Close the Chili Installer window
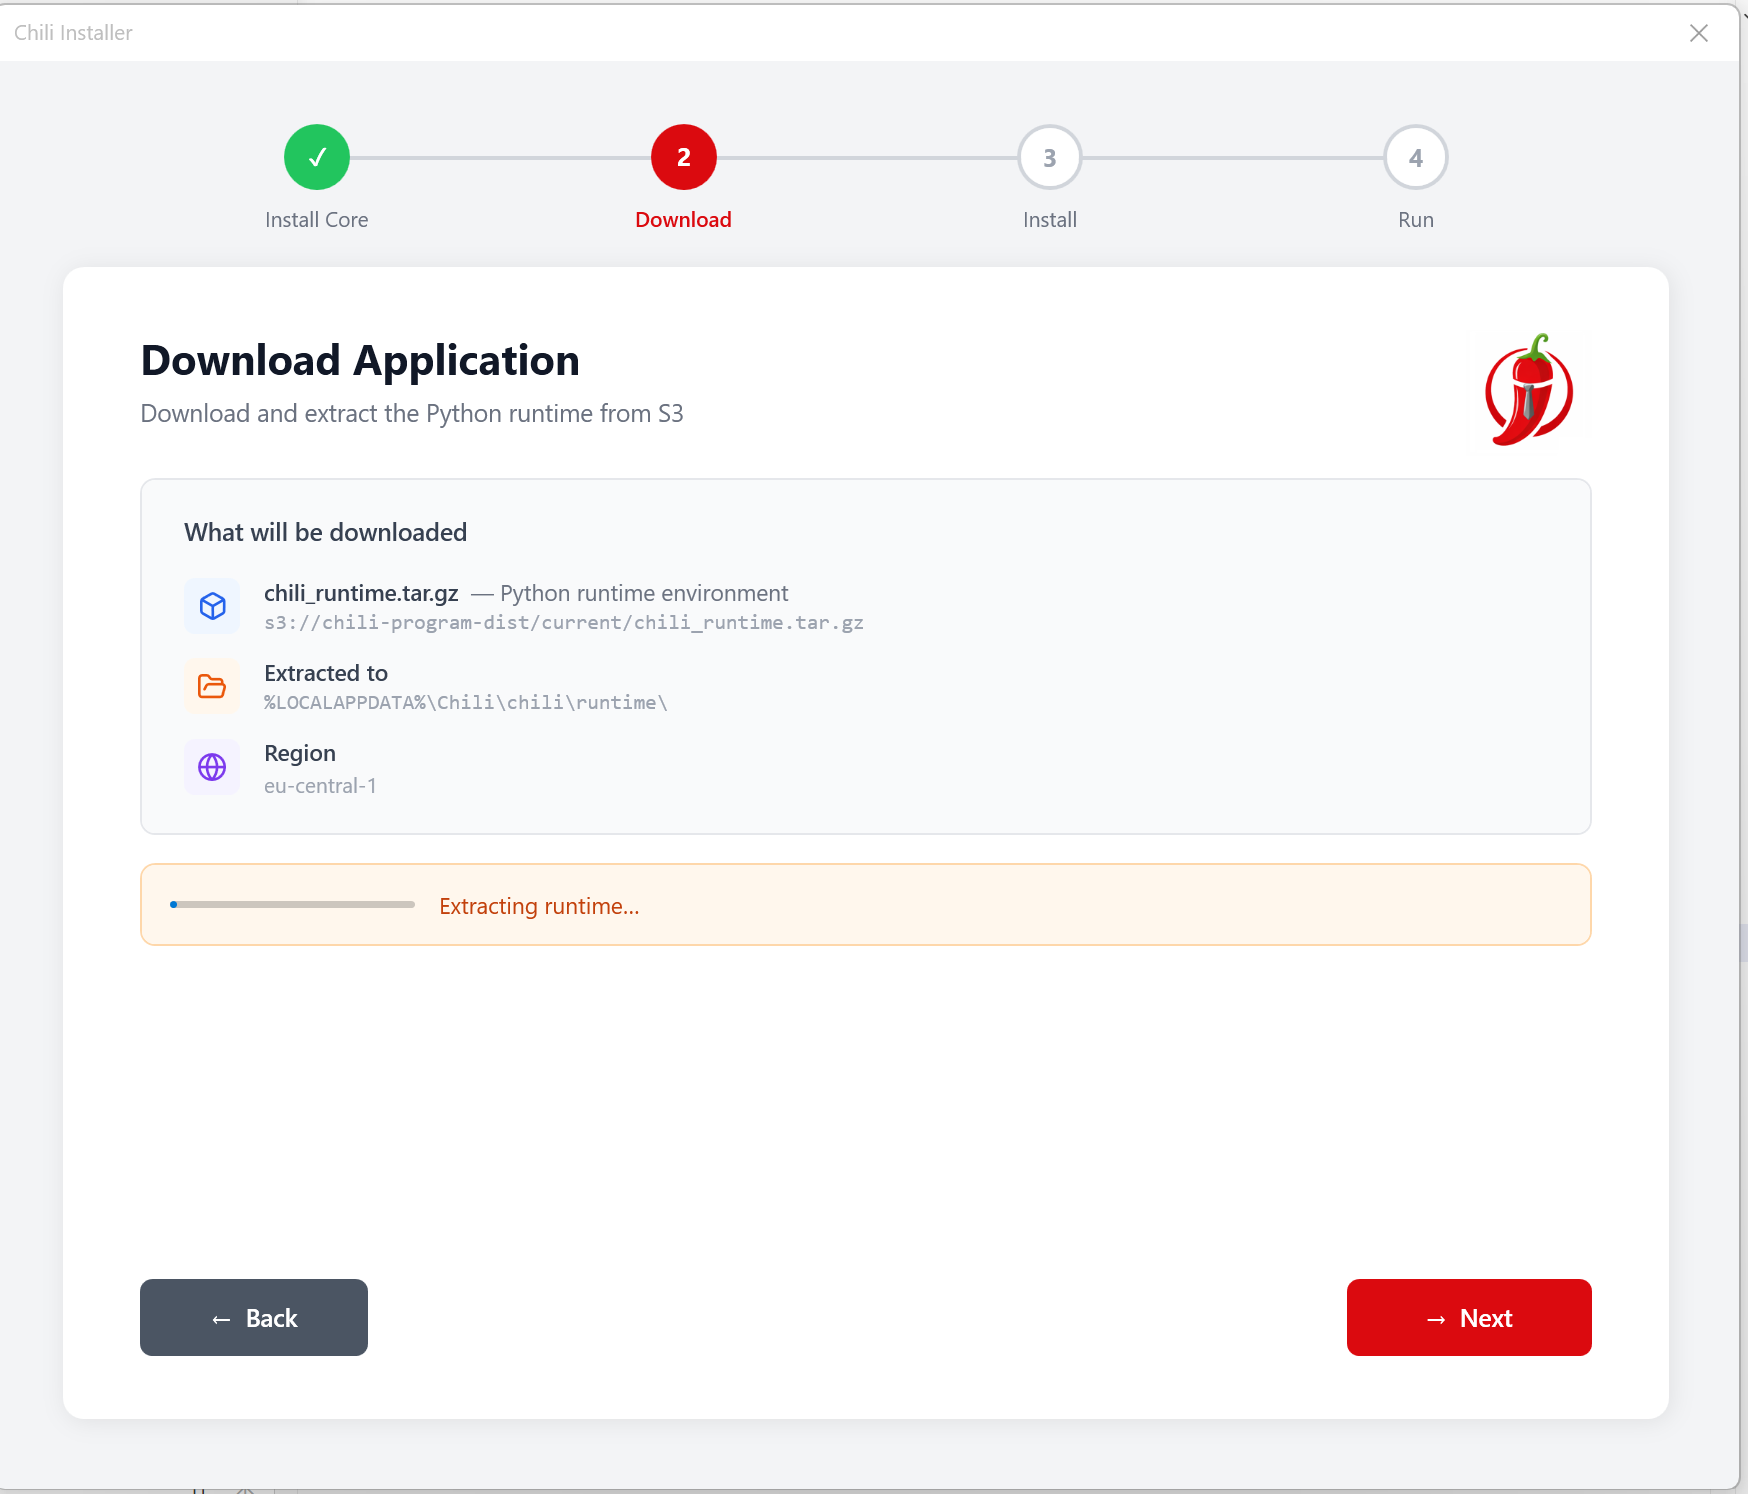 tap(1698, 32)
